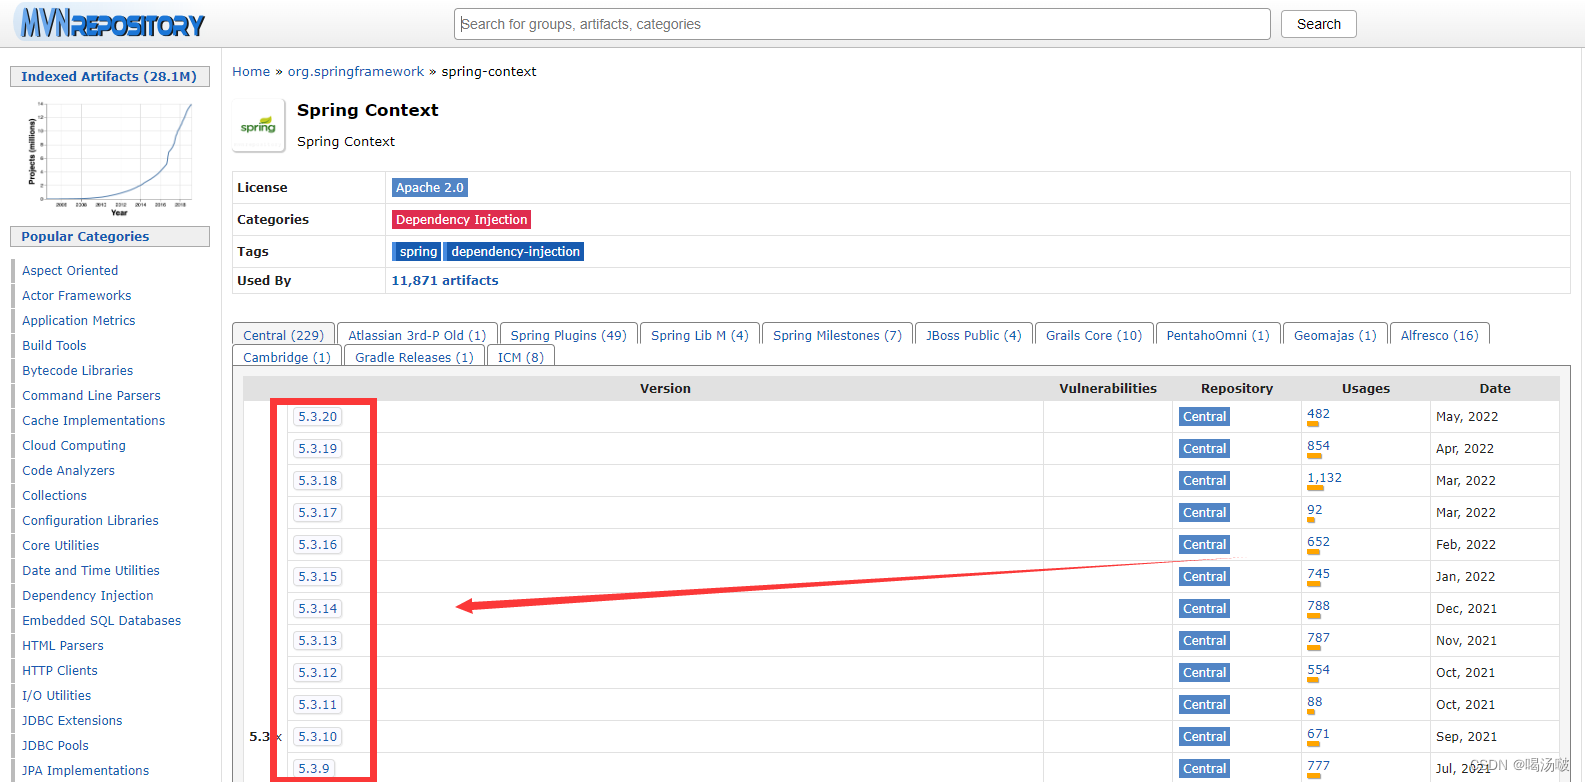
Task: Switch to Alfresco (16) tab
Action: [1439, 335]
